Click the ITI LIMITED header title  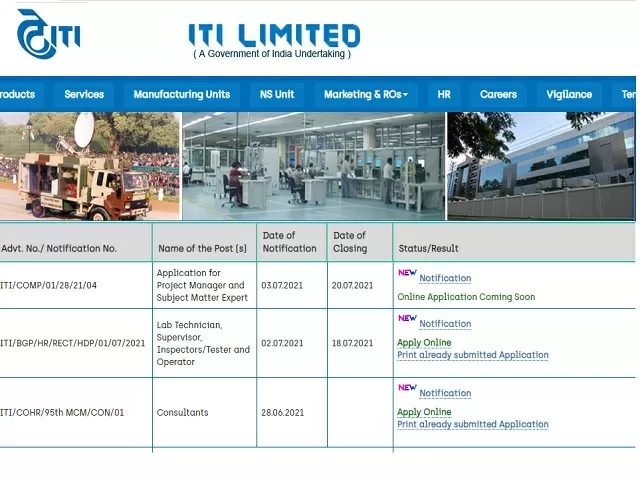click(x=273, y=38)
